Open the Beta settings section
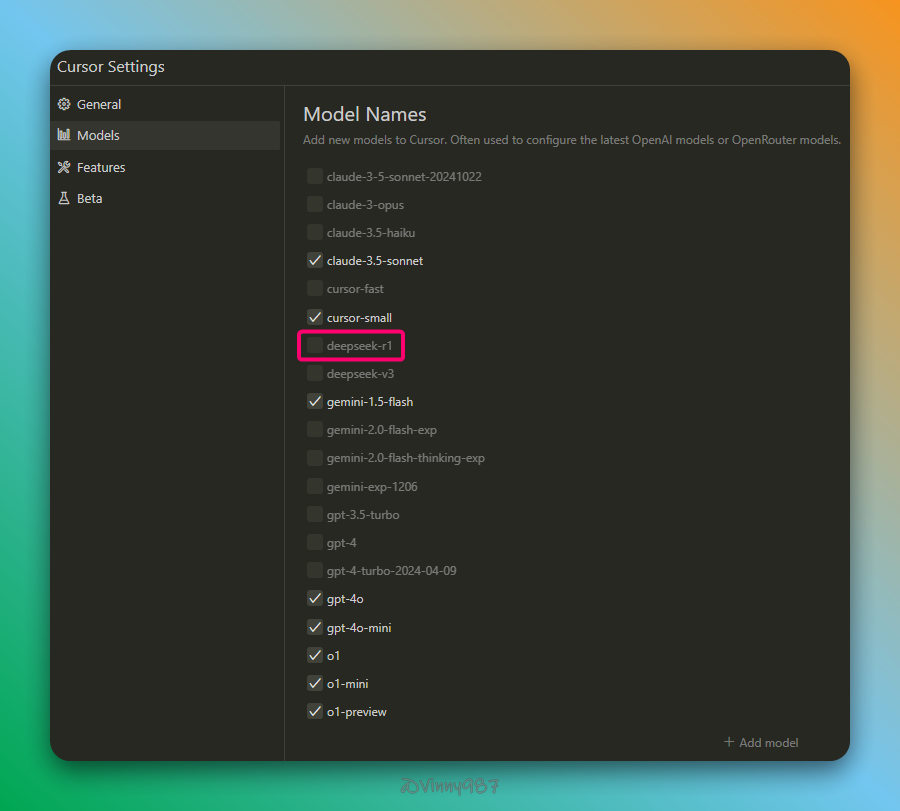Screen dimensions: 900x811 tap(90, 198)
